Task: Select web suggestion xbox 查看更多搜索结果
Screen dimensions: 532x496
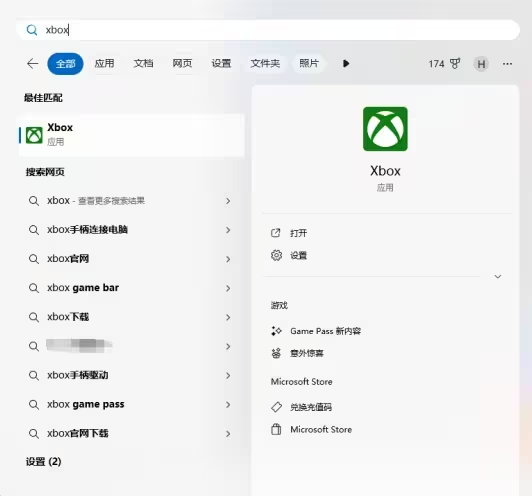Action: point(96,201)
